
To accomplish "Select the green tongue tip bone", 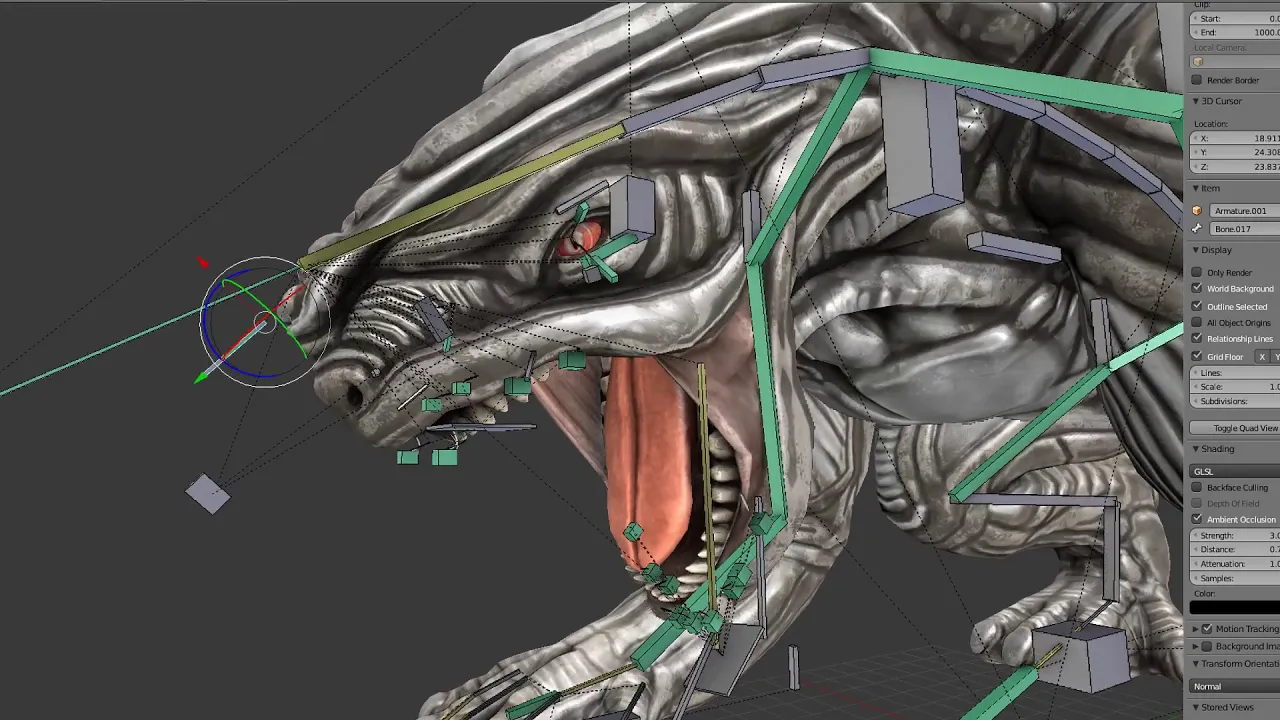I will point(632,532).
